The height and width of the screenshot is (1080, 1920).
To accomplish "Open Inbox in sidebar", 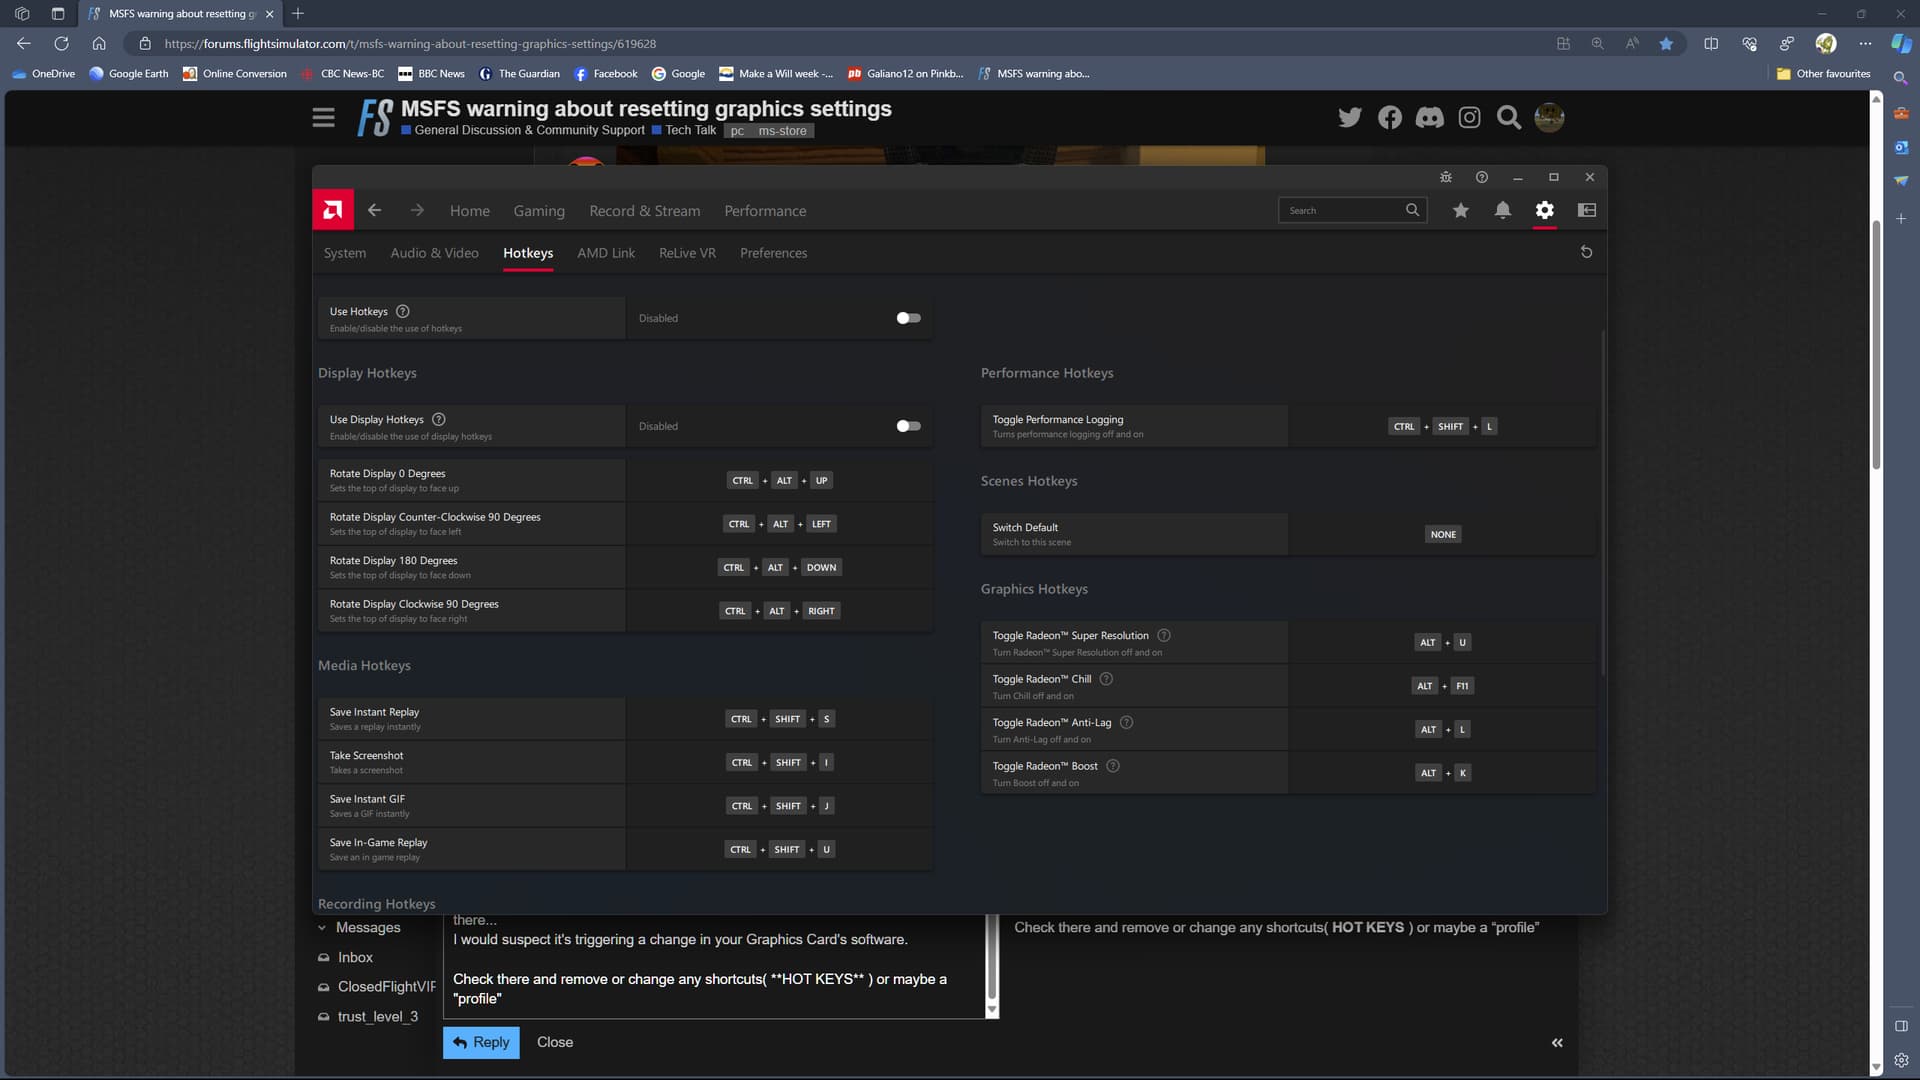I will [355, 957].
